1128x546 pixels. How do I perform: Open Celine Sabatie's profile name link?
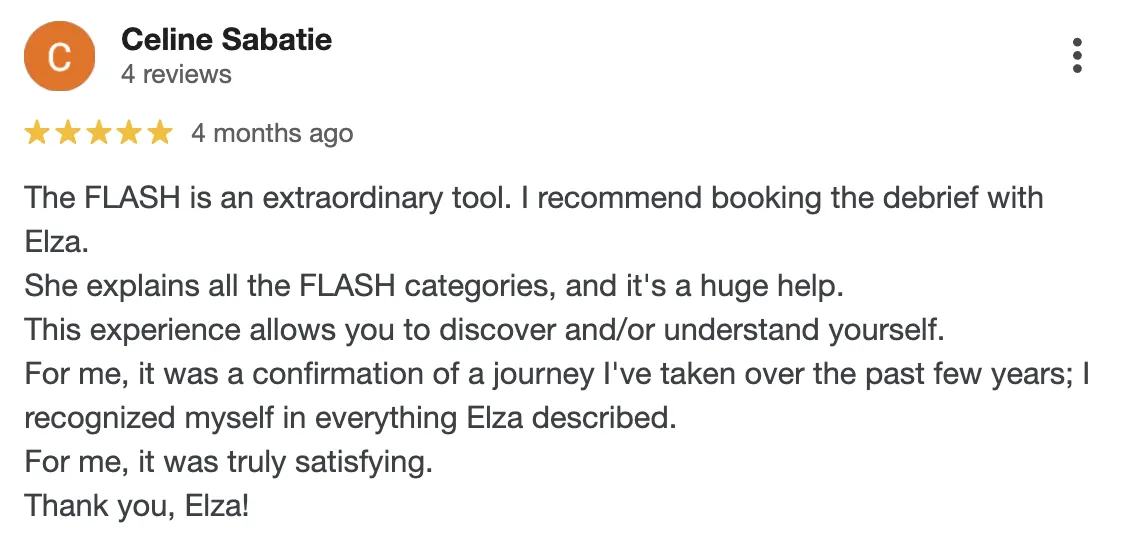pos(227,39)
